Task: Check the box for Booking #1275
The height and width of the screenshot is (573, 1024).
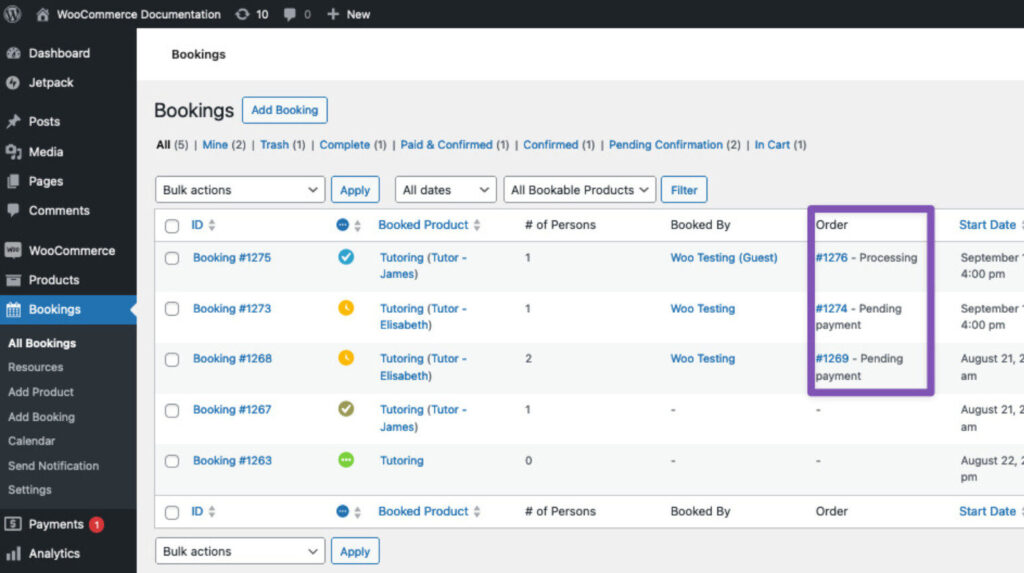Action: coord(172,258)
